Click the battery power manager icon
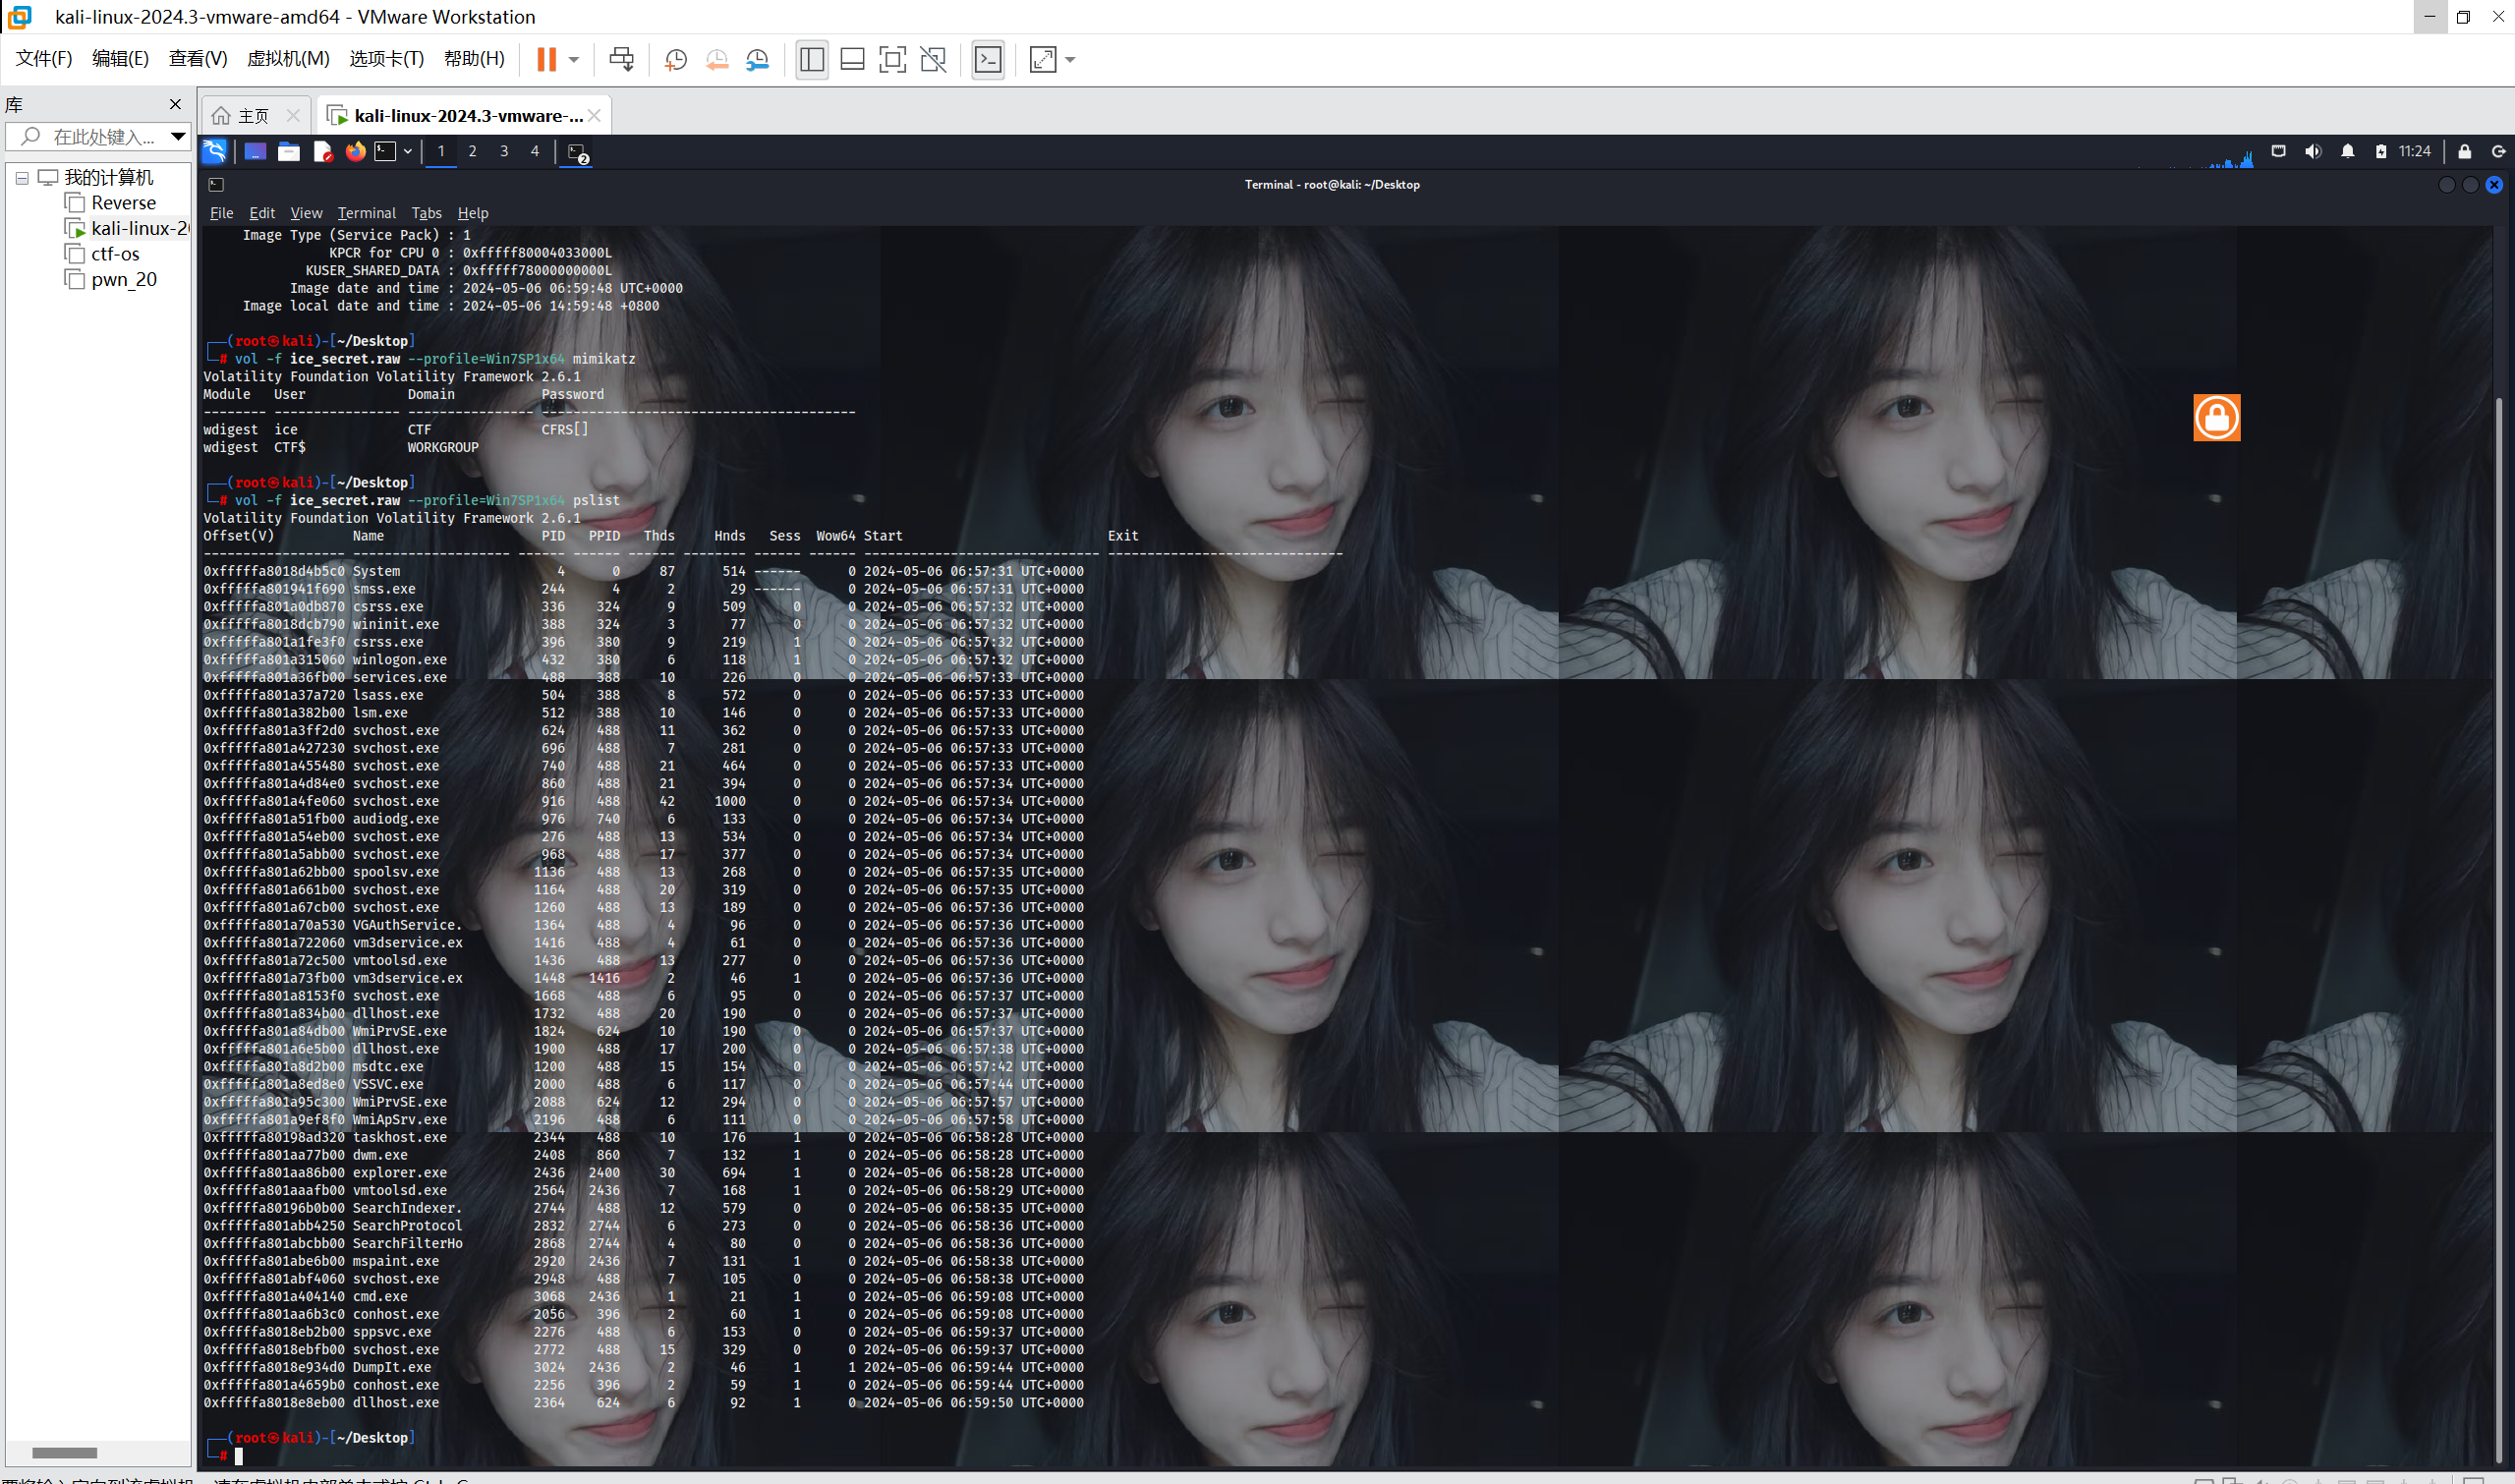The width and height of the screenshot is (2515, 1484). point(2381,152)
